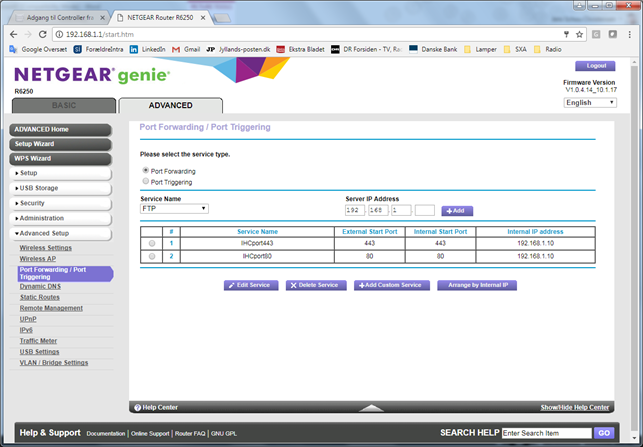Click the Add Custom Service button

click(x=390, y=285)
